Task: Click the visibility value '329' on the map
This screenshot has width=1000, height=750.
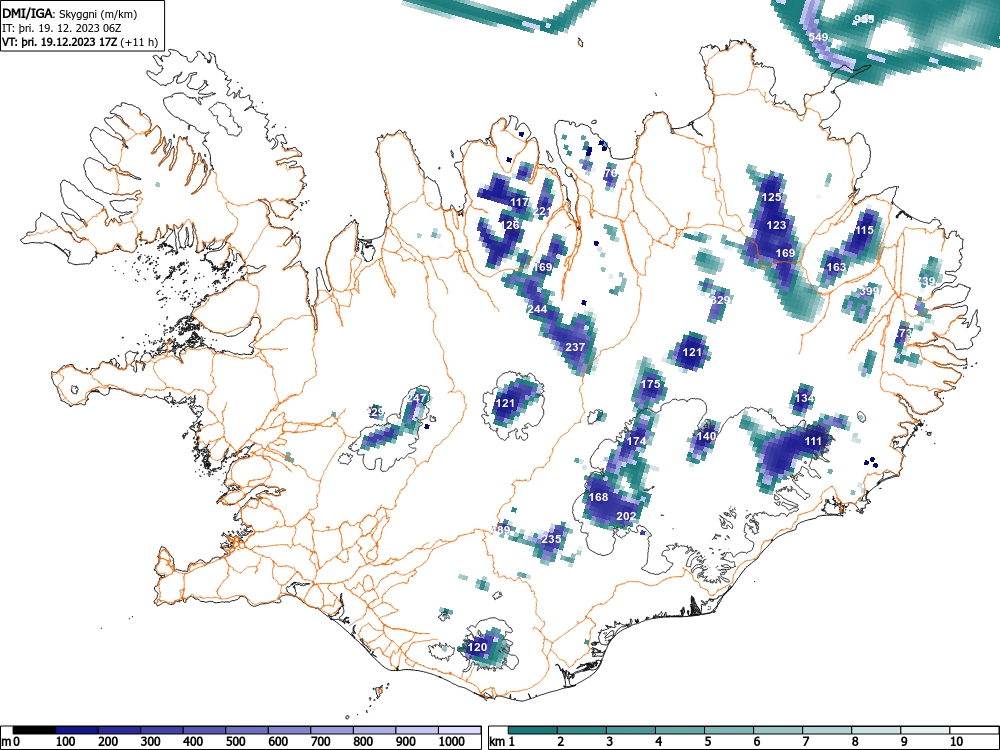Action: (x=720, y=300)
